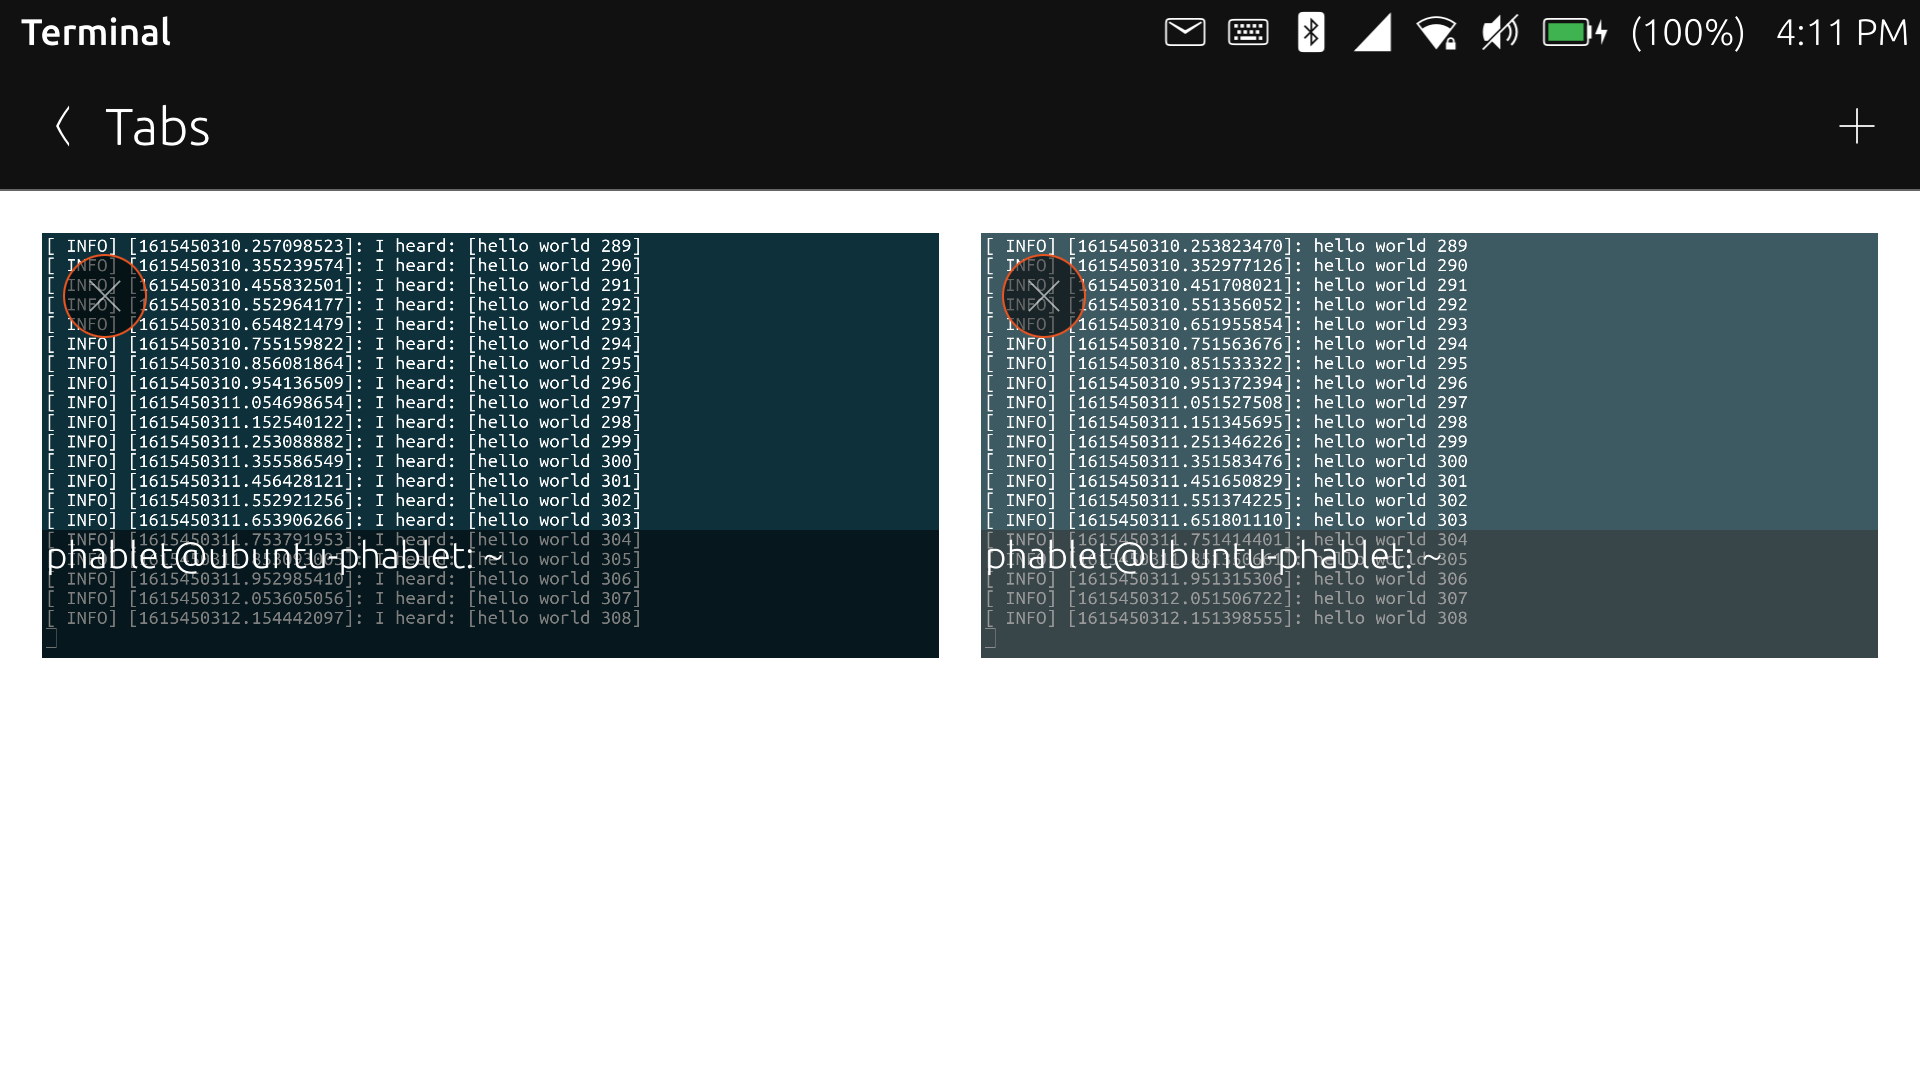Open the keyboard indicator icon
The width and height of the screenshot is (1920, 1080).
tap(1248, 33)
